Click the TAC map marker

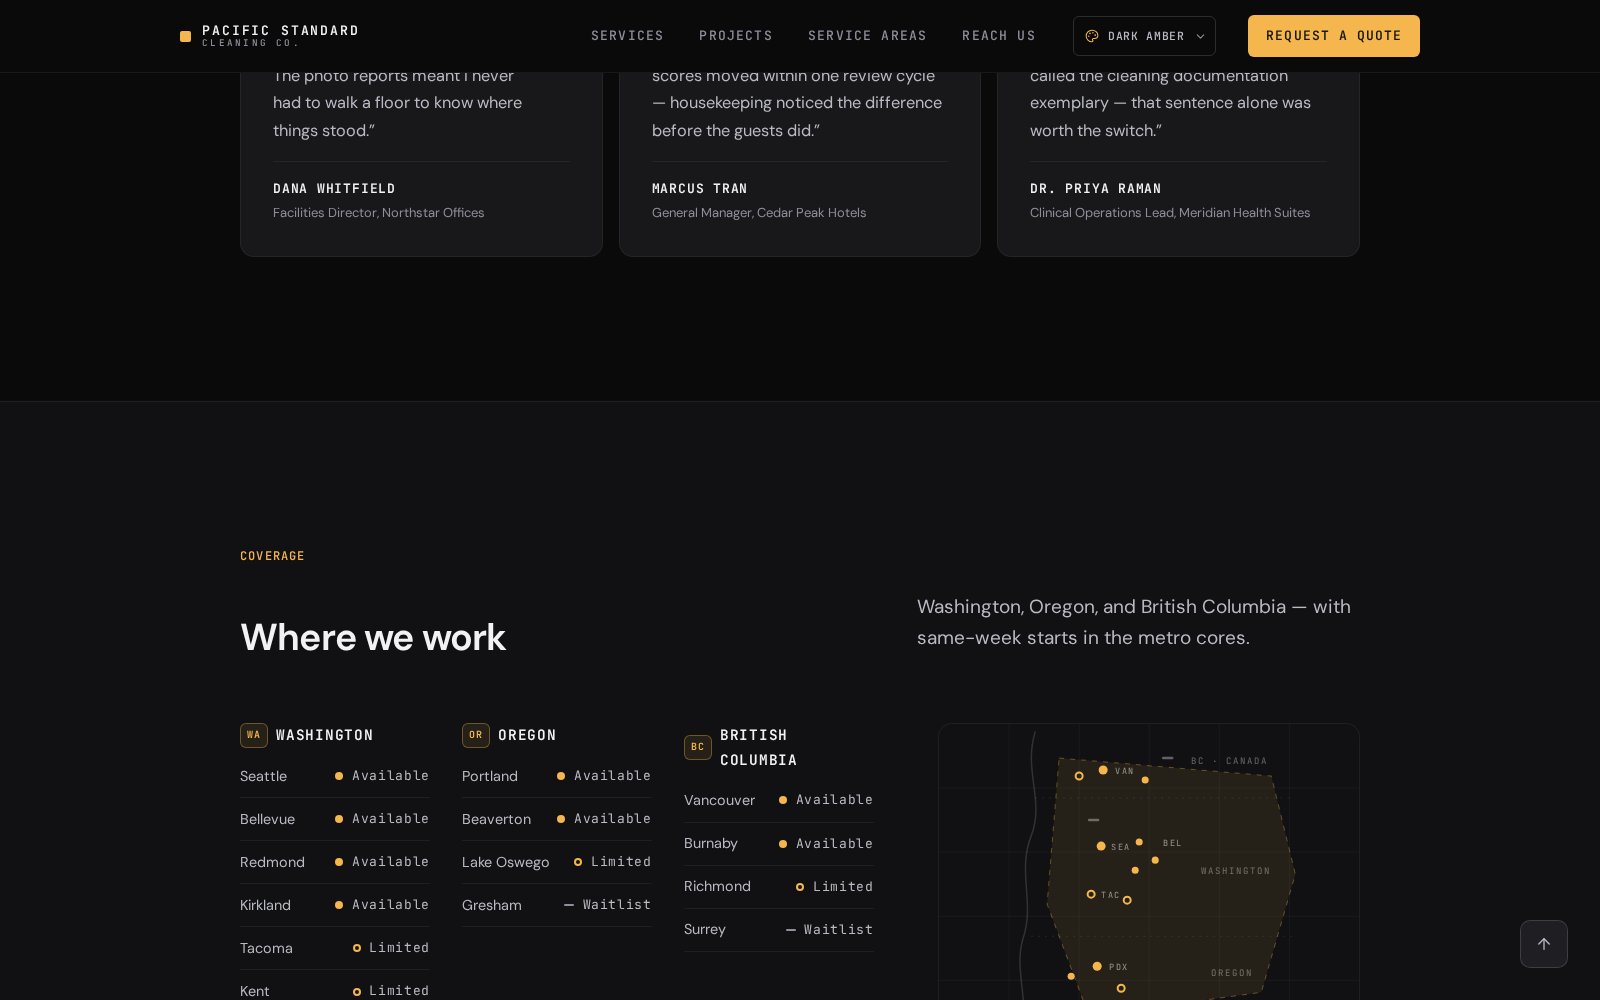tap(1091, 894)
